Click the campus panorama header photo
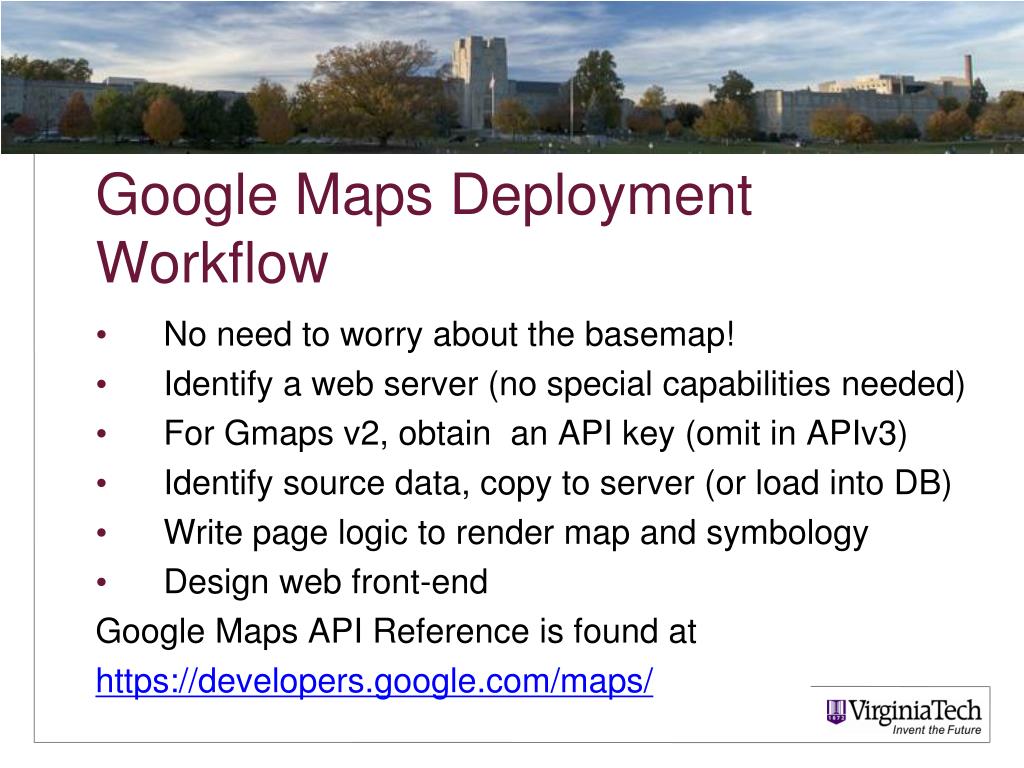1024x768 pixels. click(x=512, y=77)
